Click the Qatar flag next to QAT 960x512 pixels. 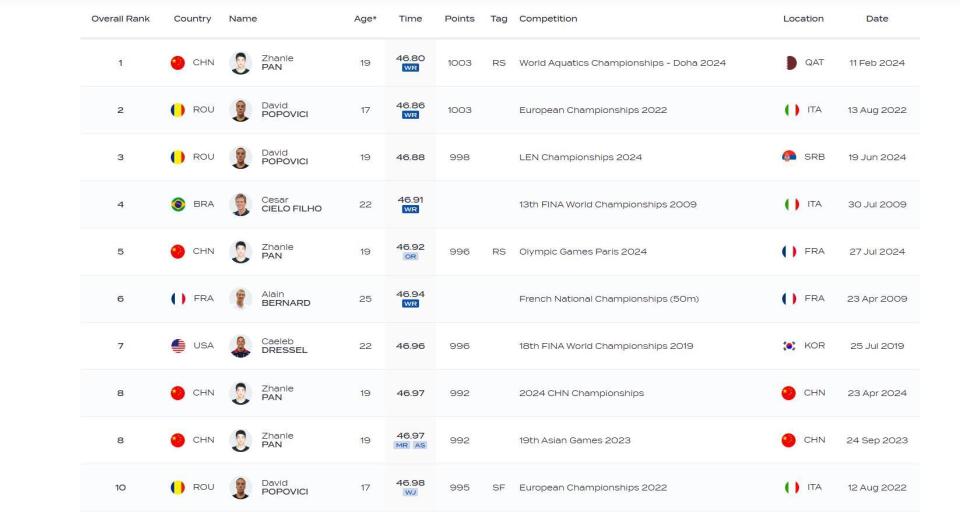click(x=791, y=63)
